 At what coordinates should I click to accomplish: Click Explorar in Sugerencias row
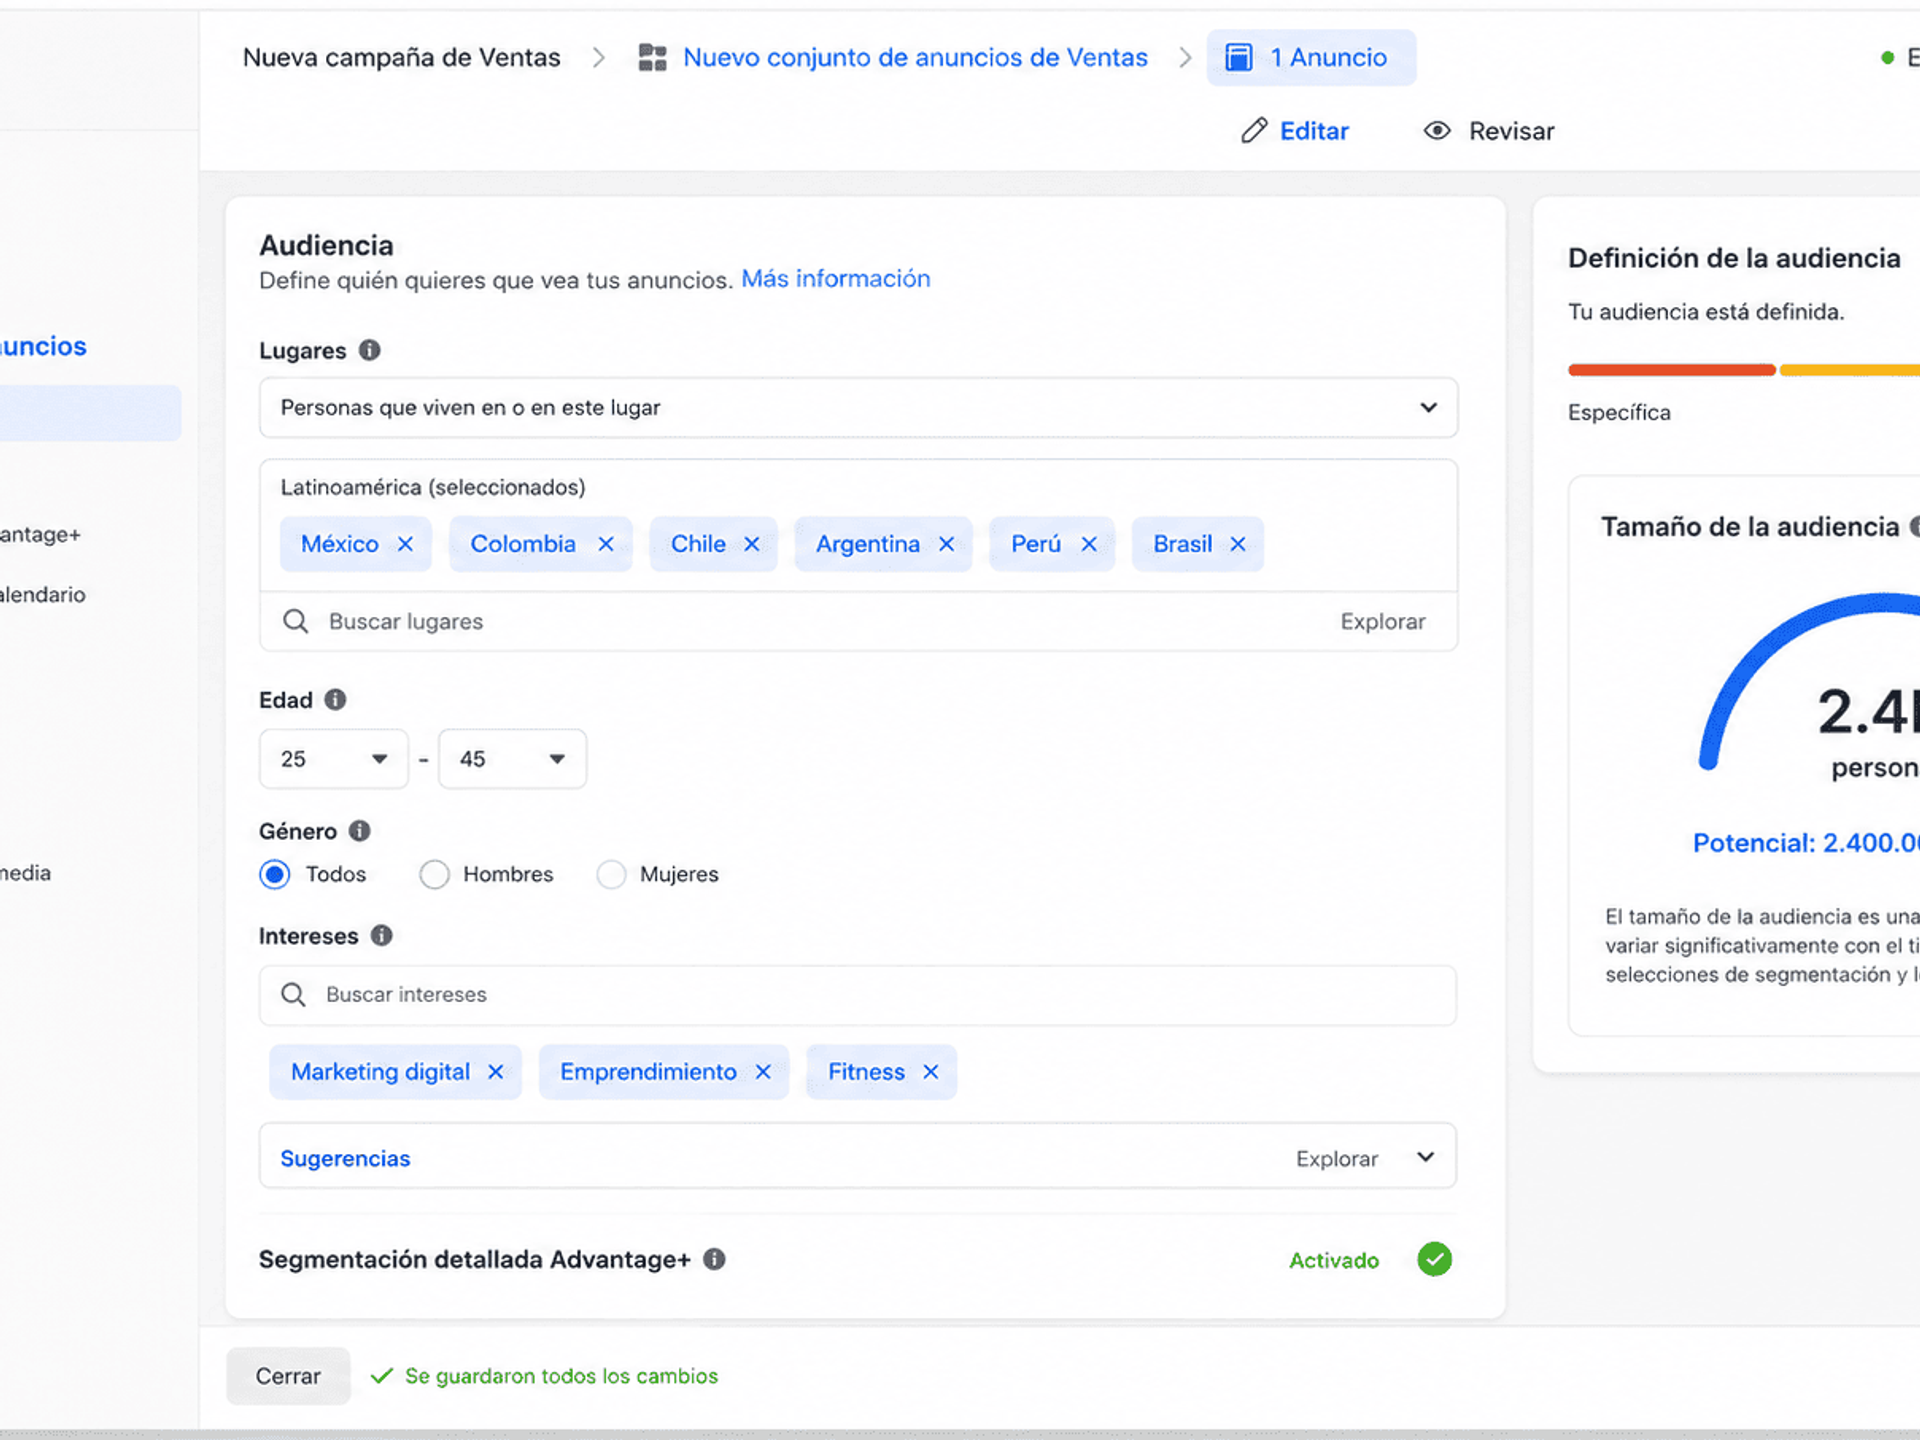1337,1158
